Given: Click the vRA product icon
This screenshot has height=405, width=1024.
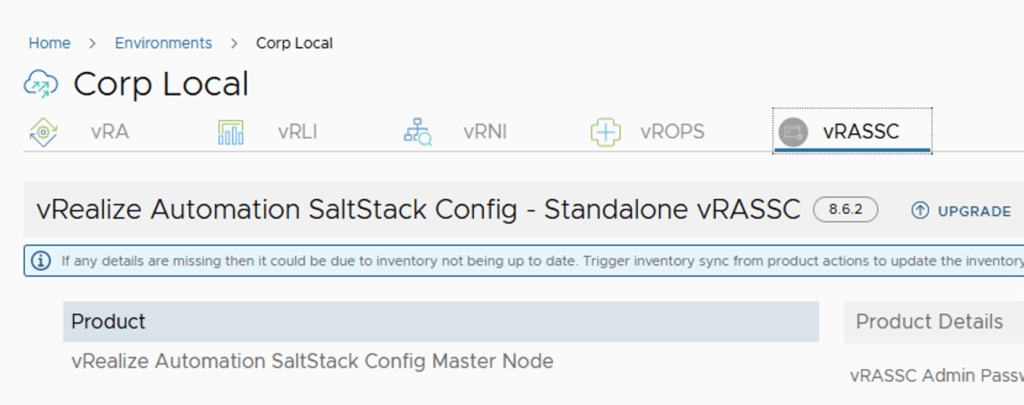Looking at the screenshot, I should click(42, 132).
